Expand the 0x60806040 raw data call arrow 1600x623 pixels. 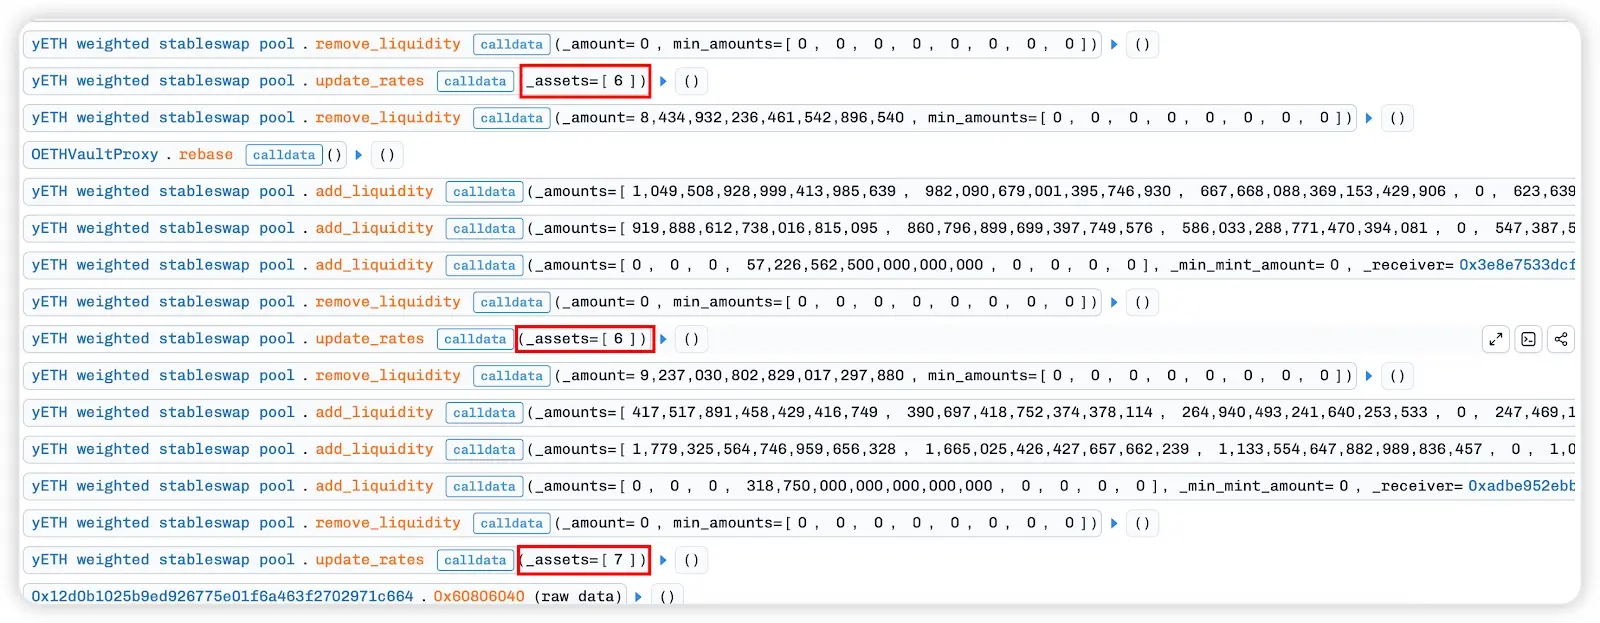(638, 597)
